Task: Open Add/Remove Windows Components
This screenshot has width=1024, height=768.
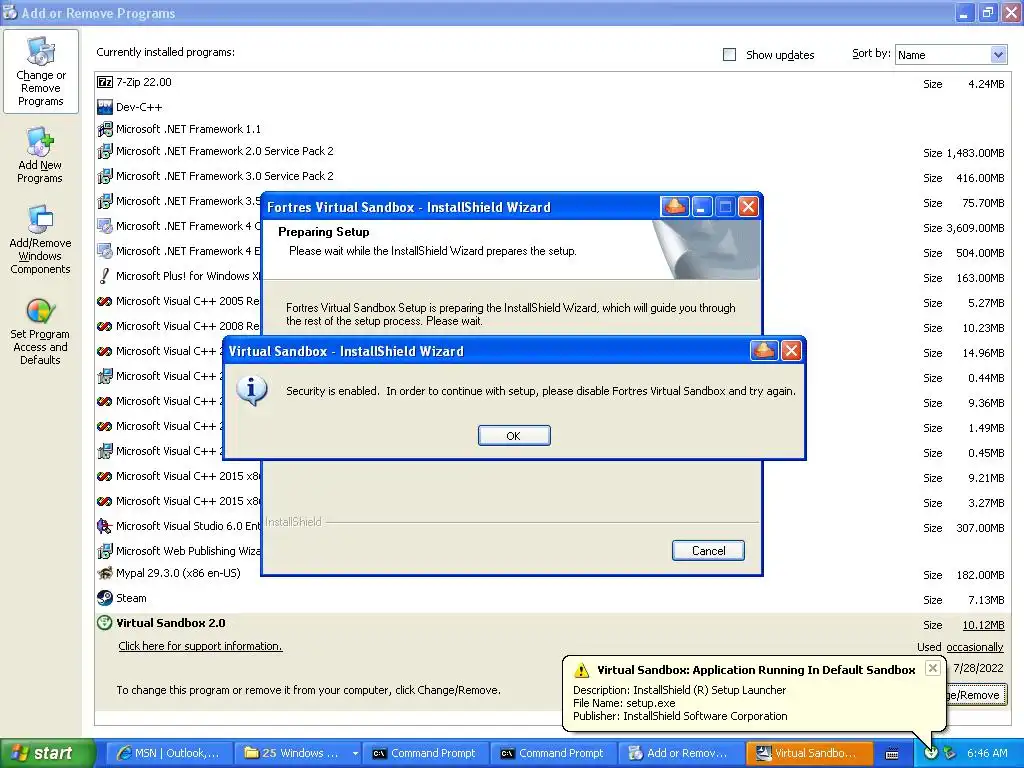Action: tap(40, 240)
